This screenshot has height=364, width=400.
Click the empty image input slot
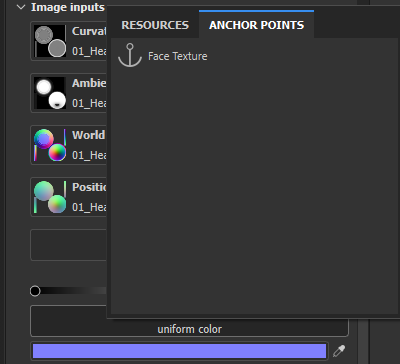pos(68,245)
